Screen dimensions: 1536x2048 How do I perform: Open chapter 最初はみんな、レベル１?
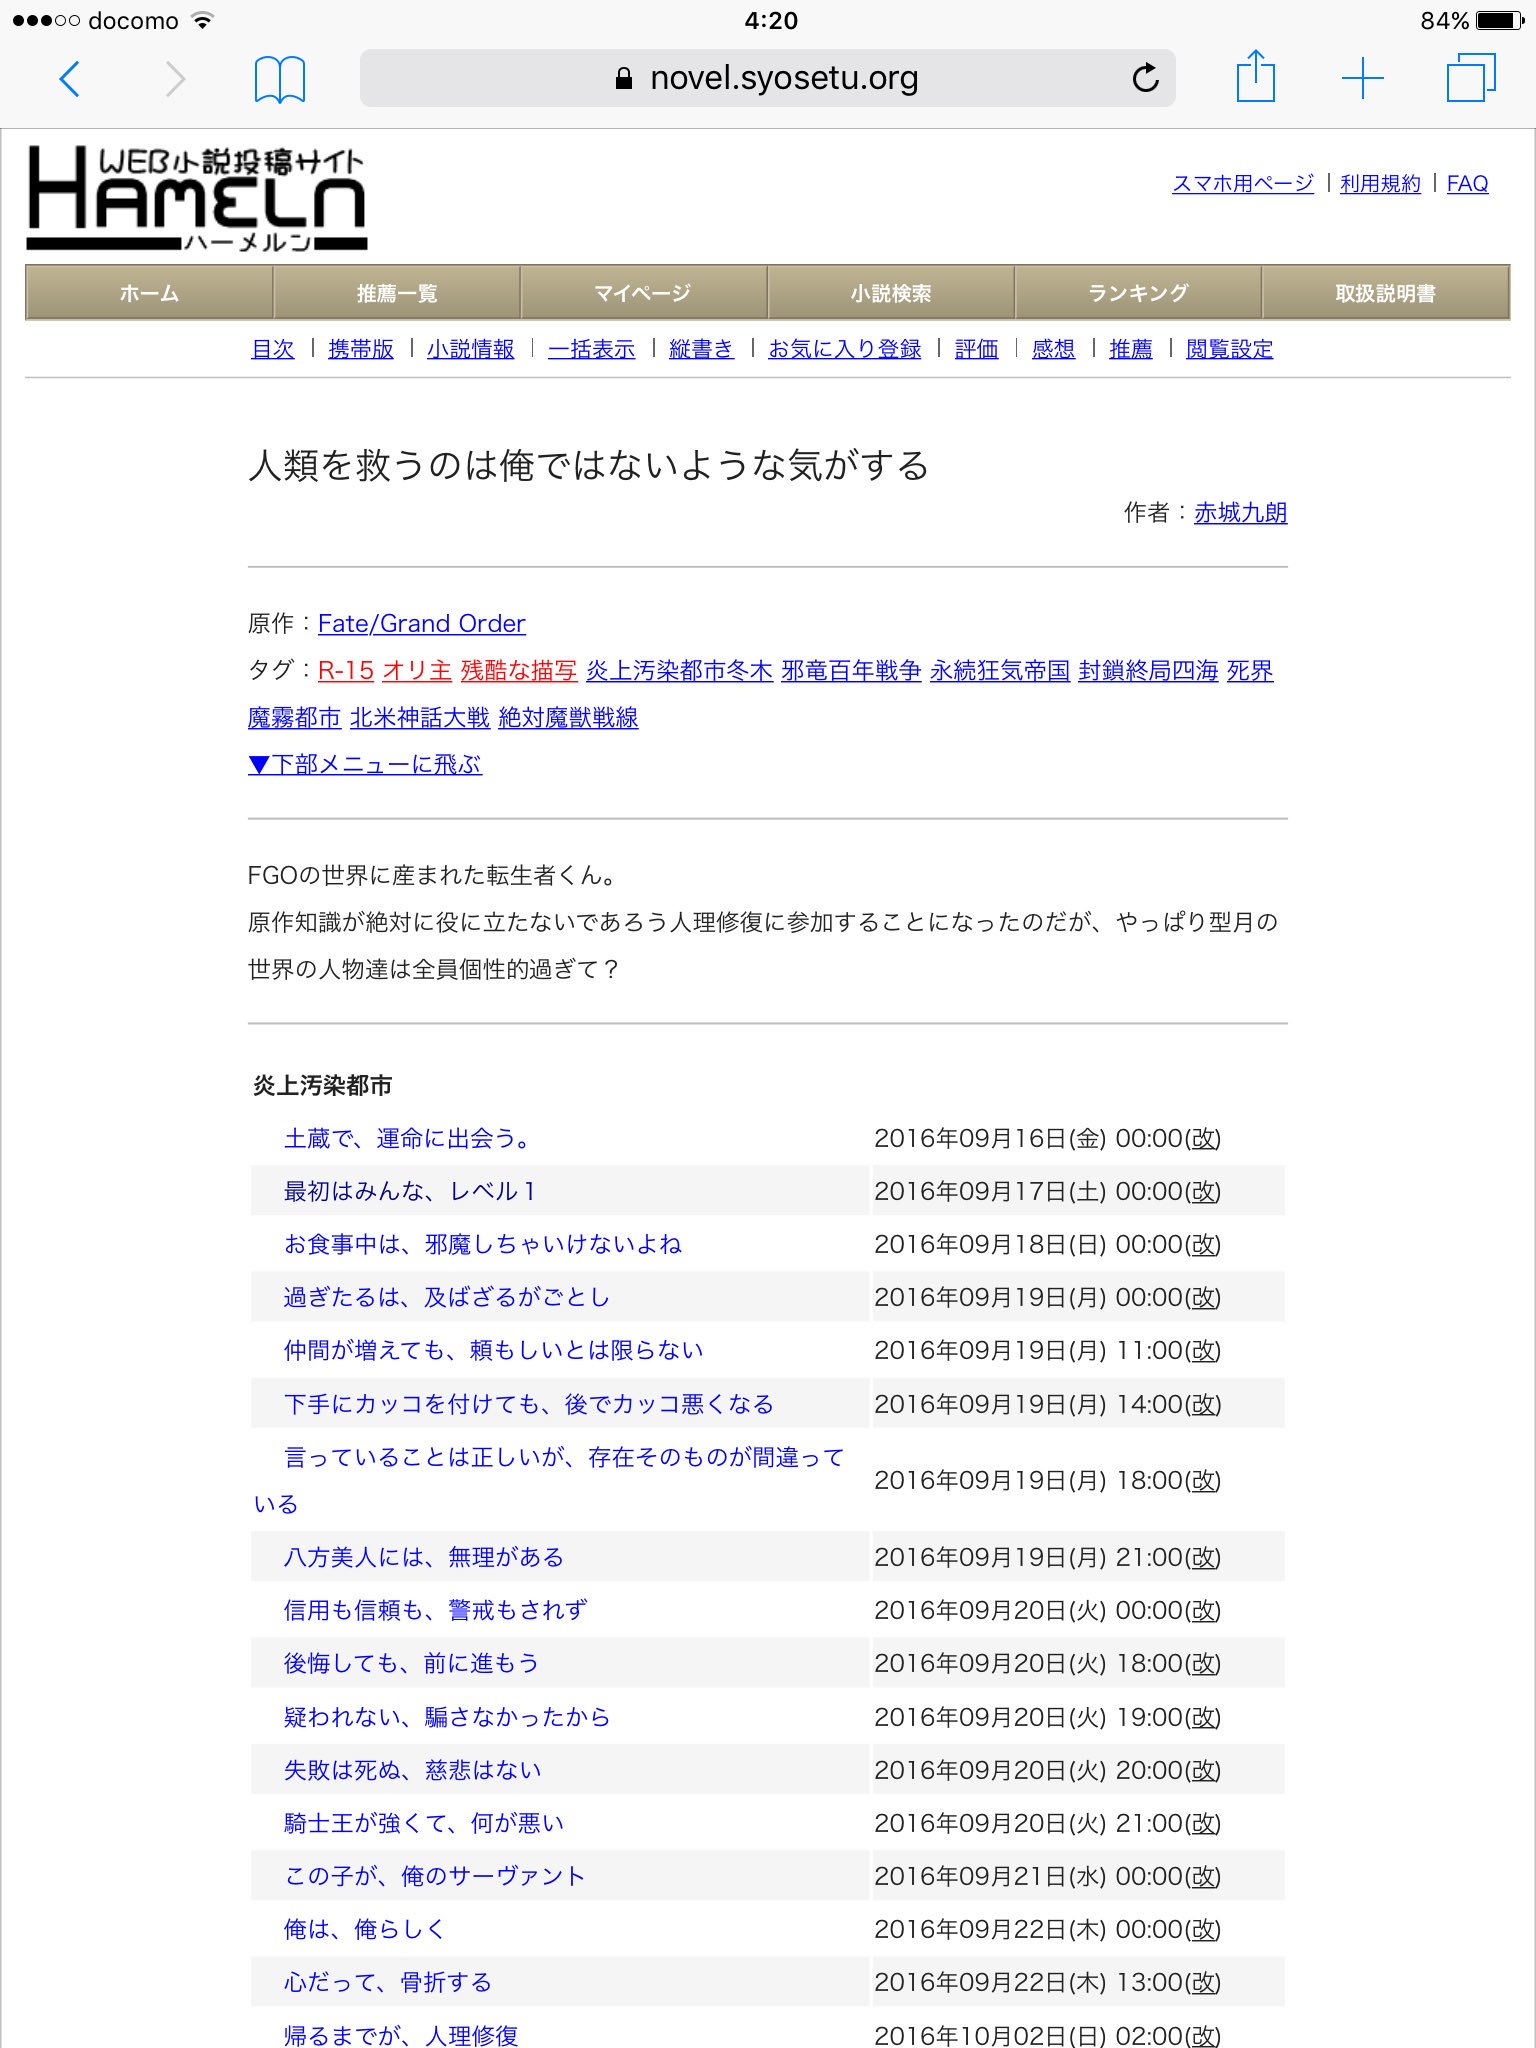[x=411, y=1192]
